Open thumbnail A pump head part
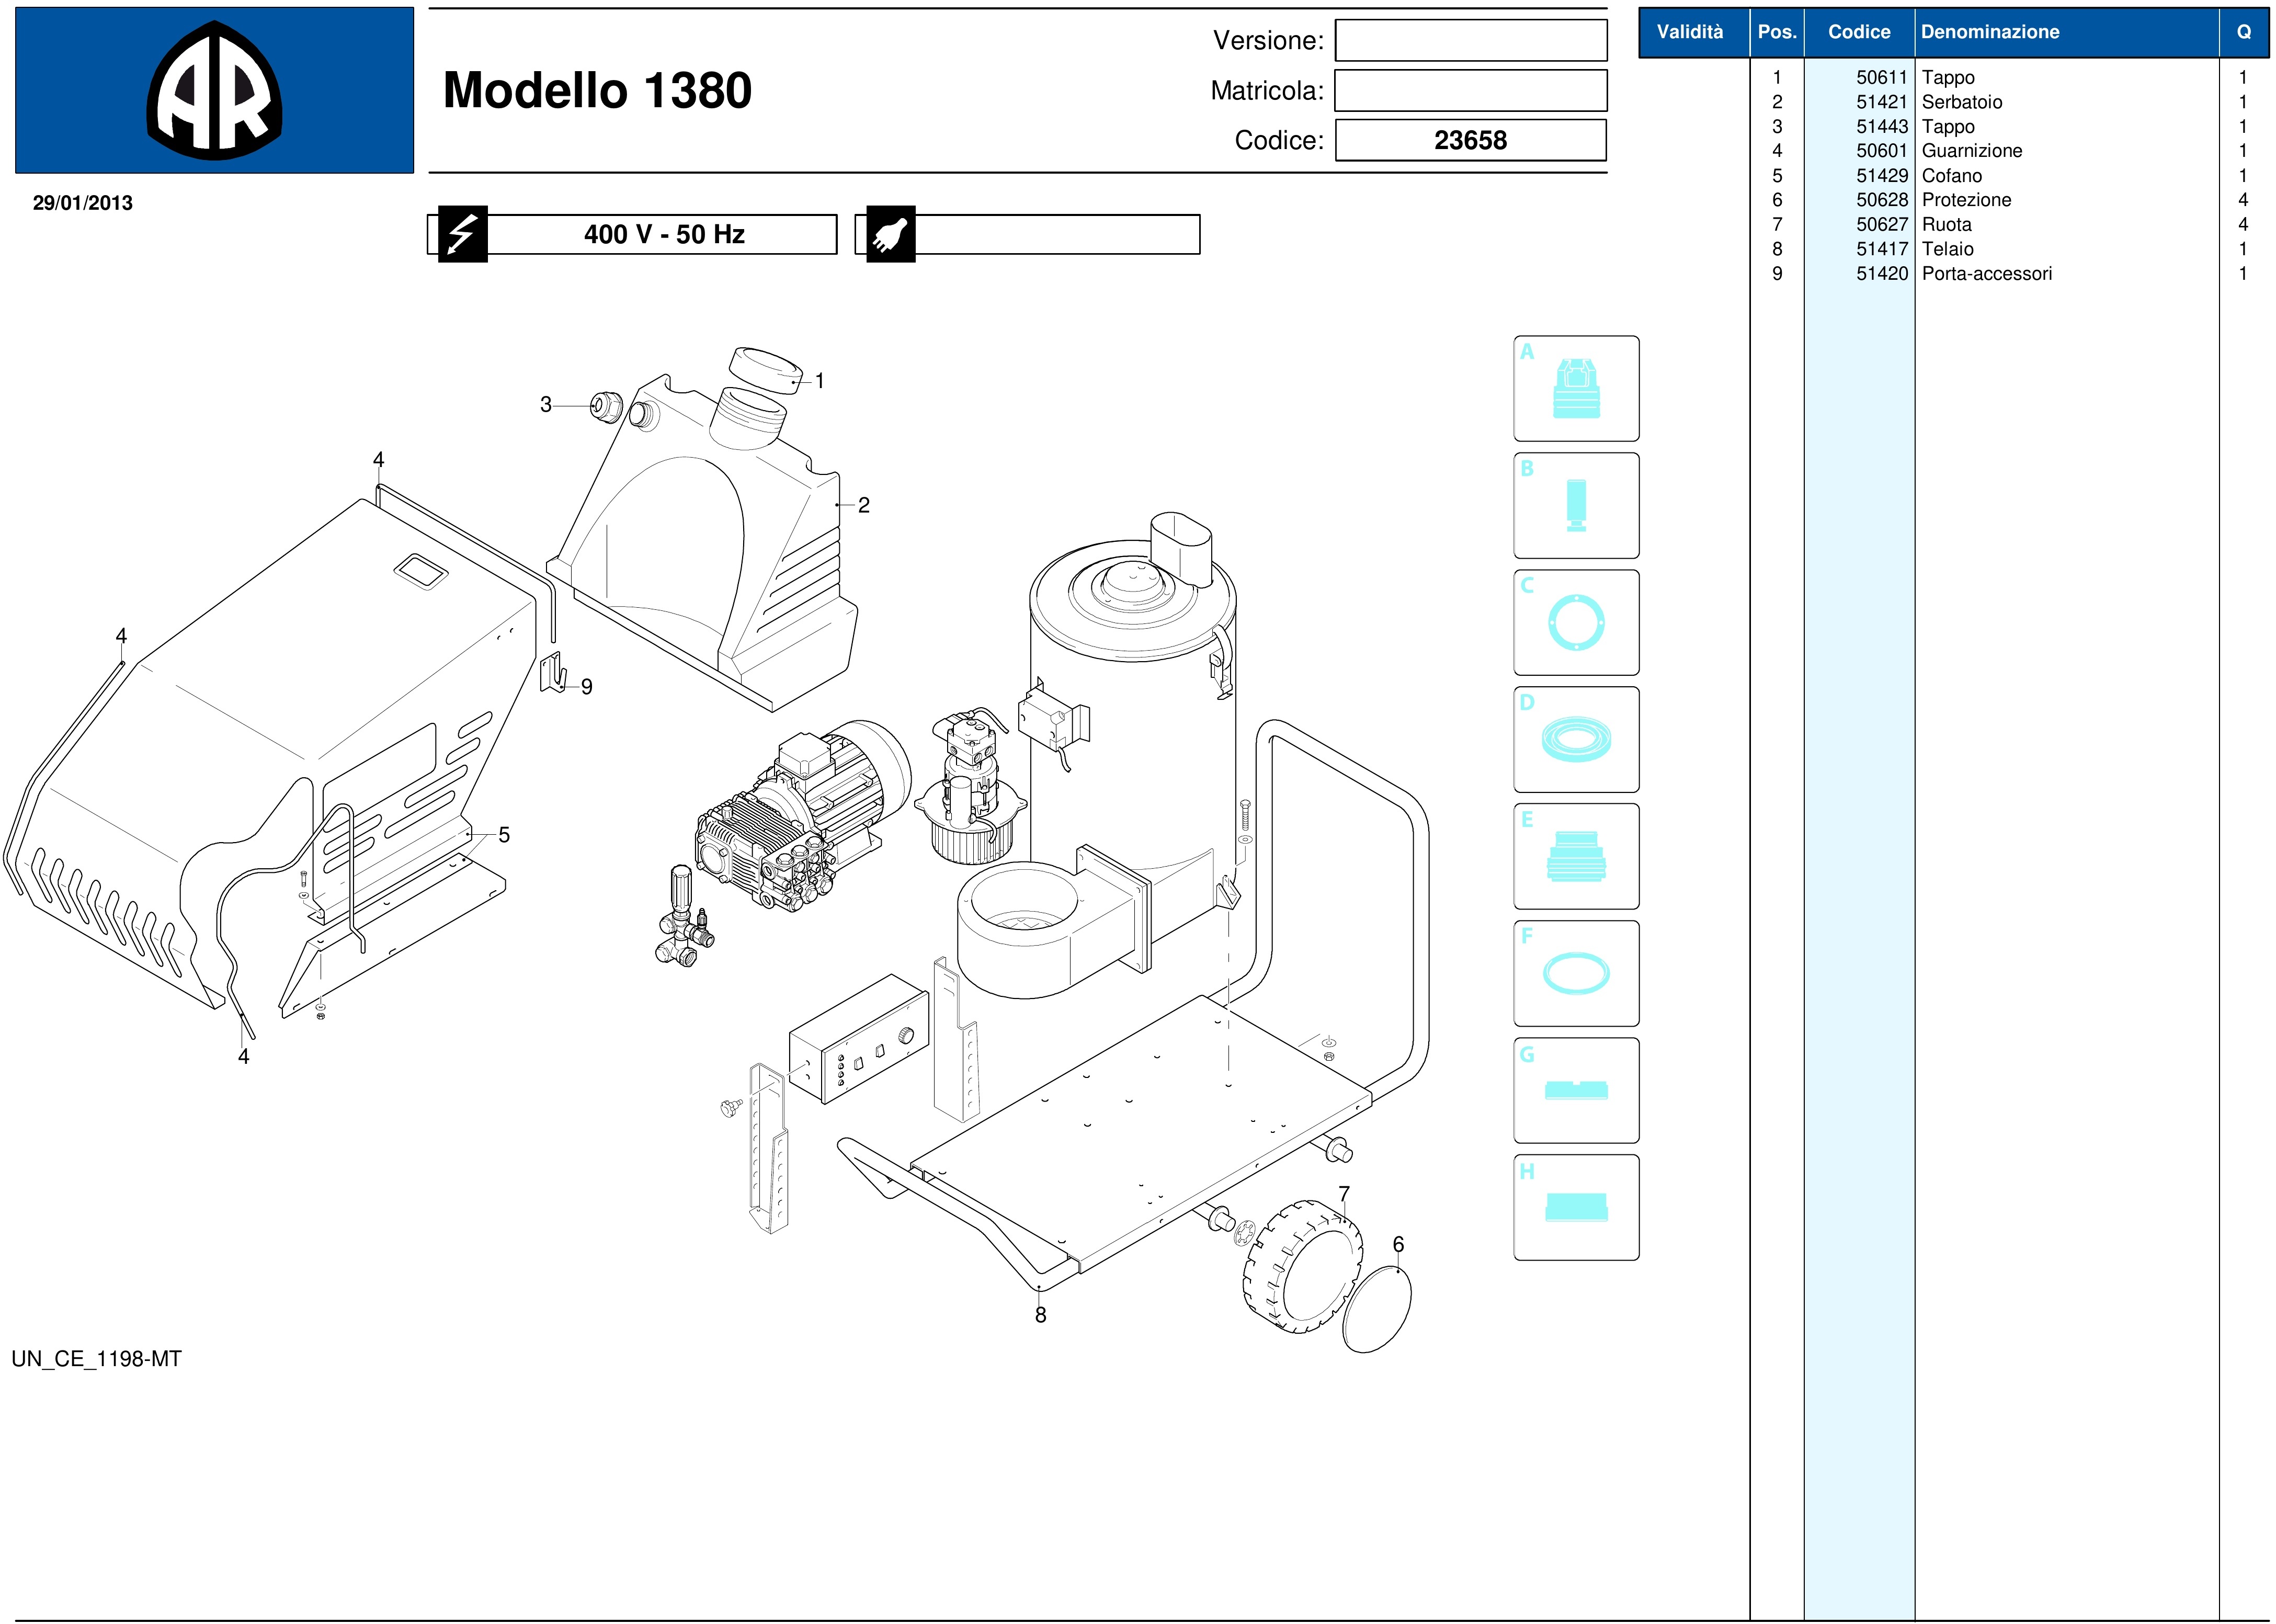Viewport: 2276px width, 1624px height. tap(1576, 388)
